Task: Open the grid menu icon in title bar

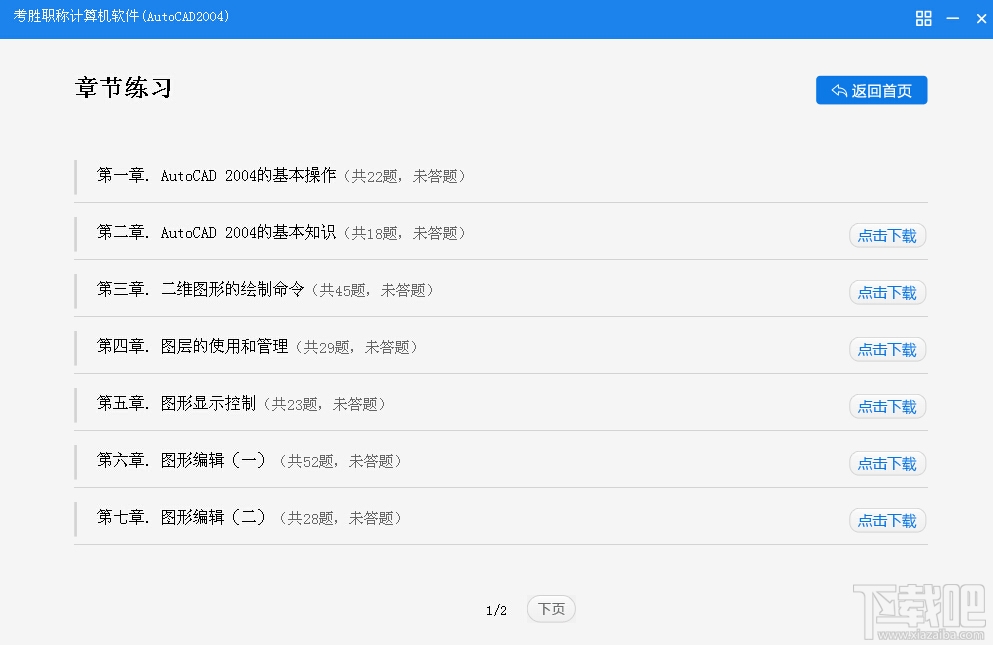Action: (x=923, y=18)
